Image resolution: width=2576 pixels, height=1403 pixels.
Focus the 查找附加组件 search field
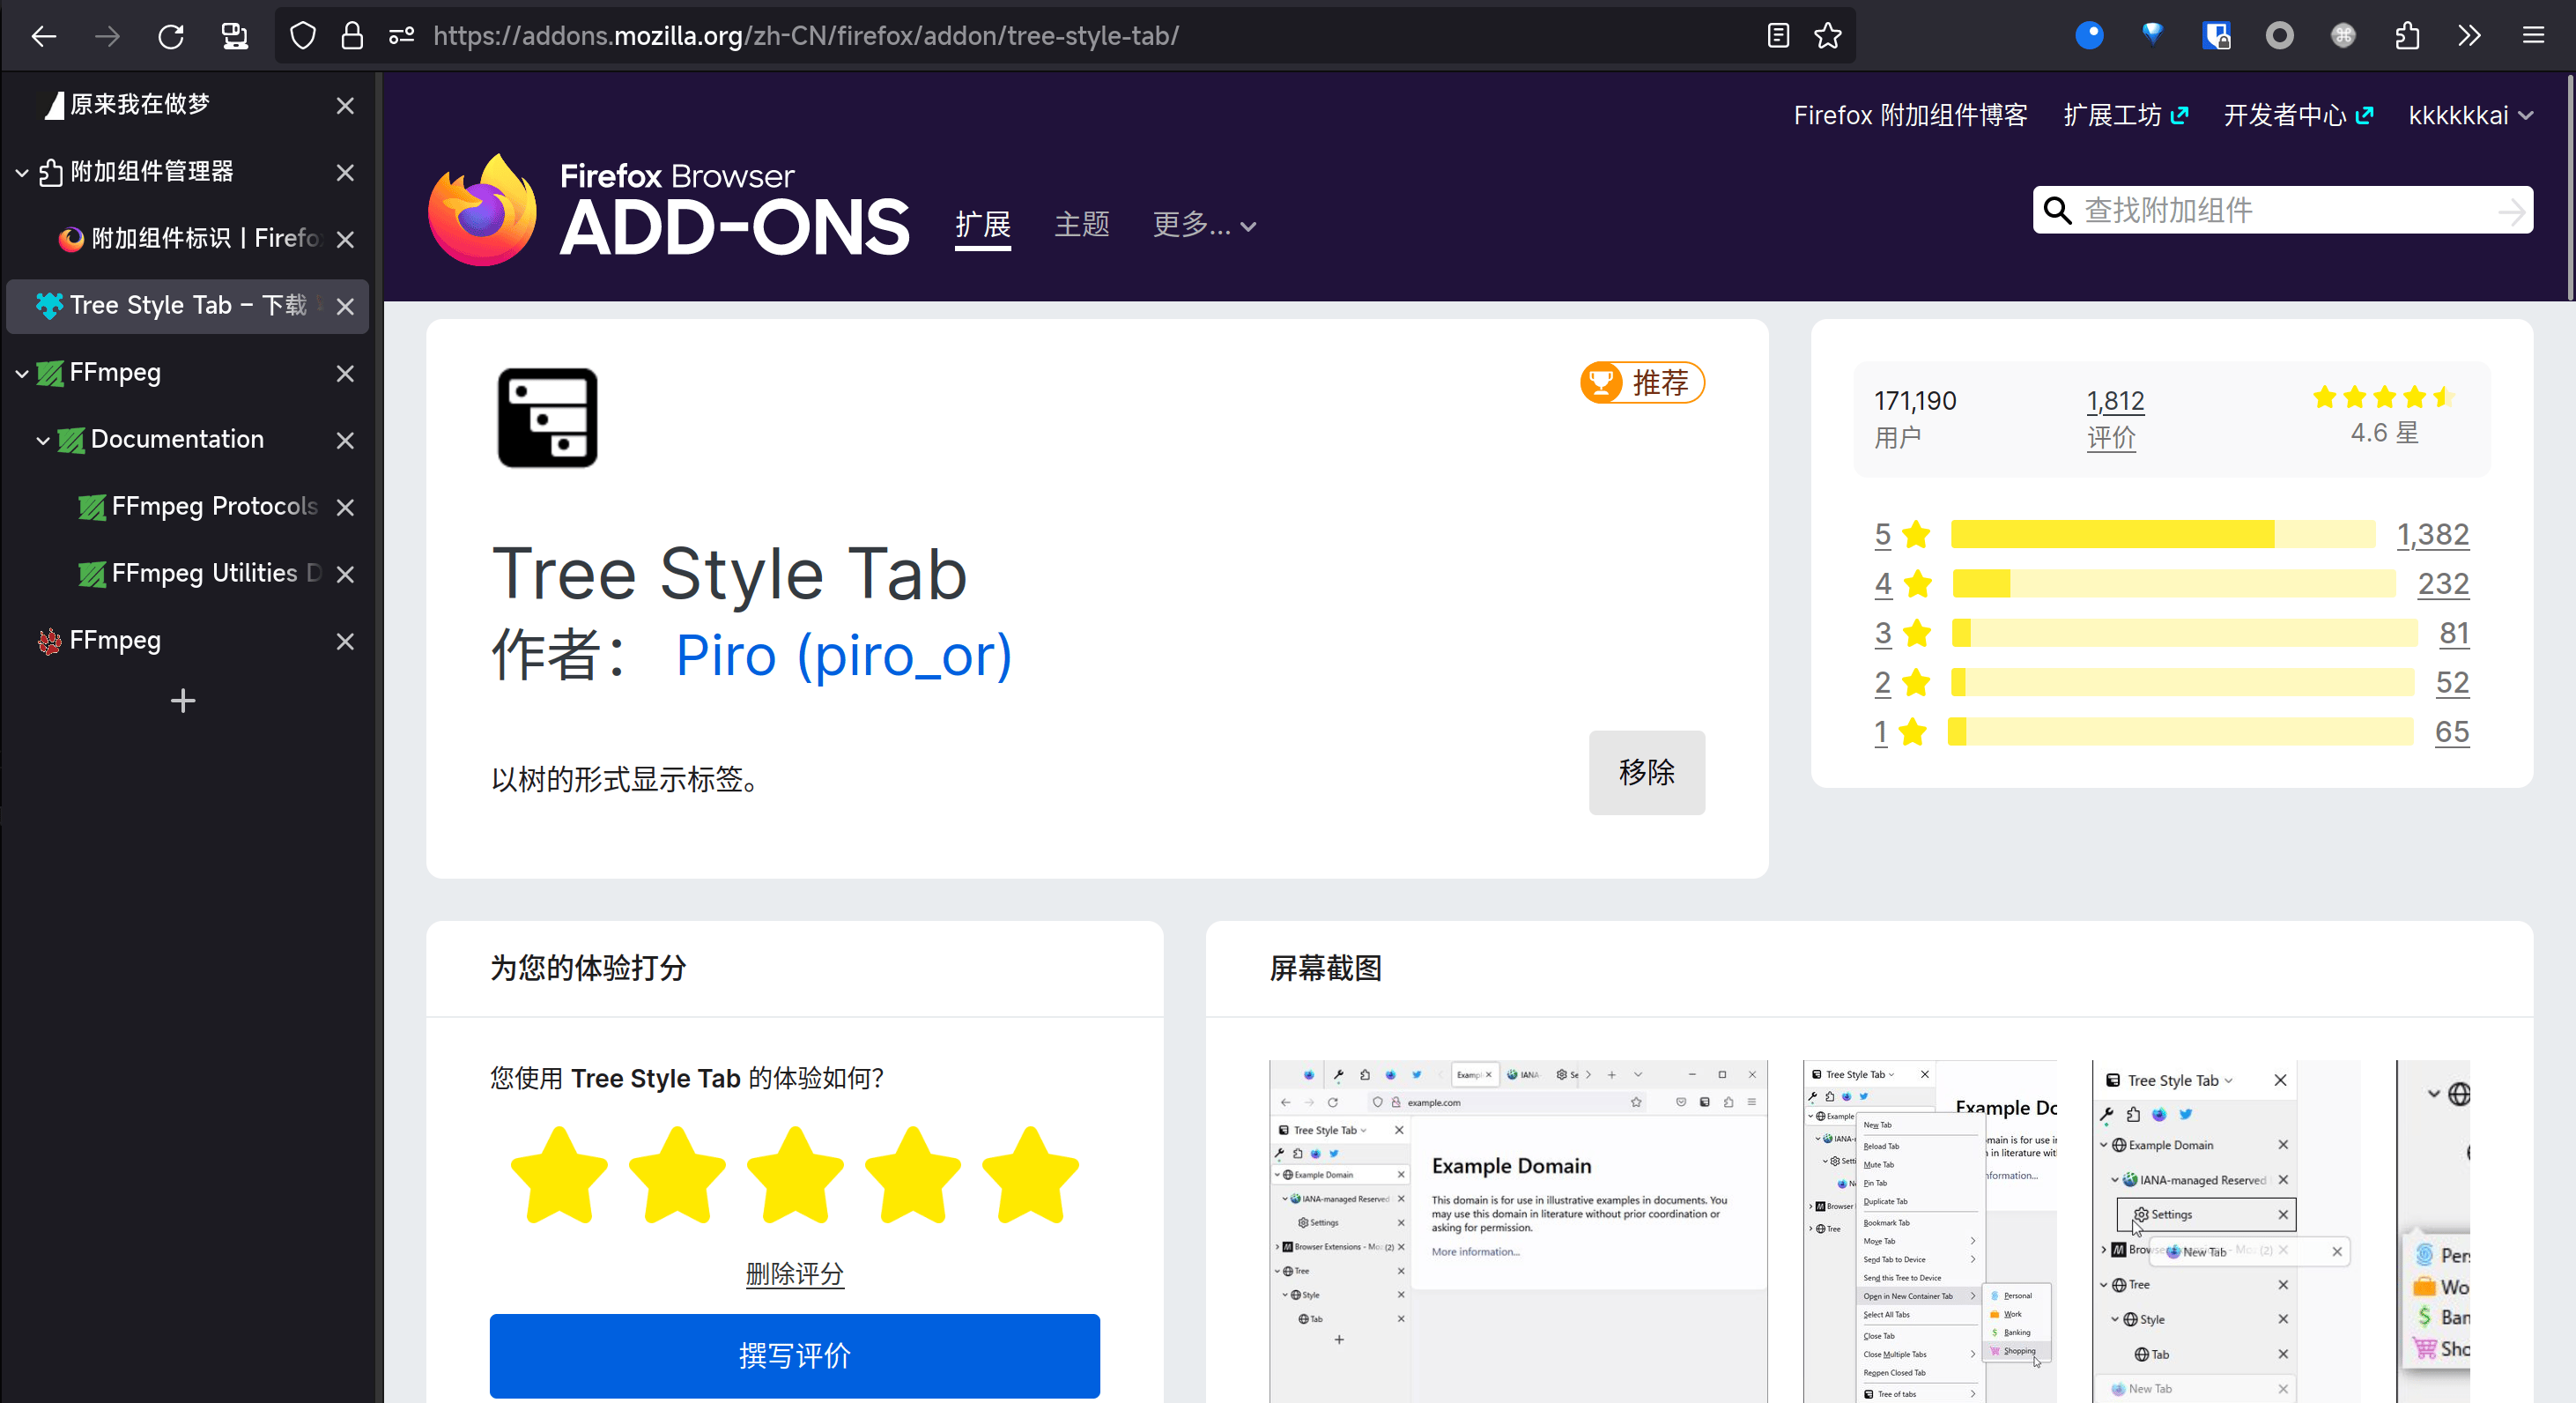[2283, 210]
